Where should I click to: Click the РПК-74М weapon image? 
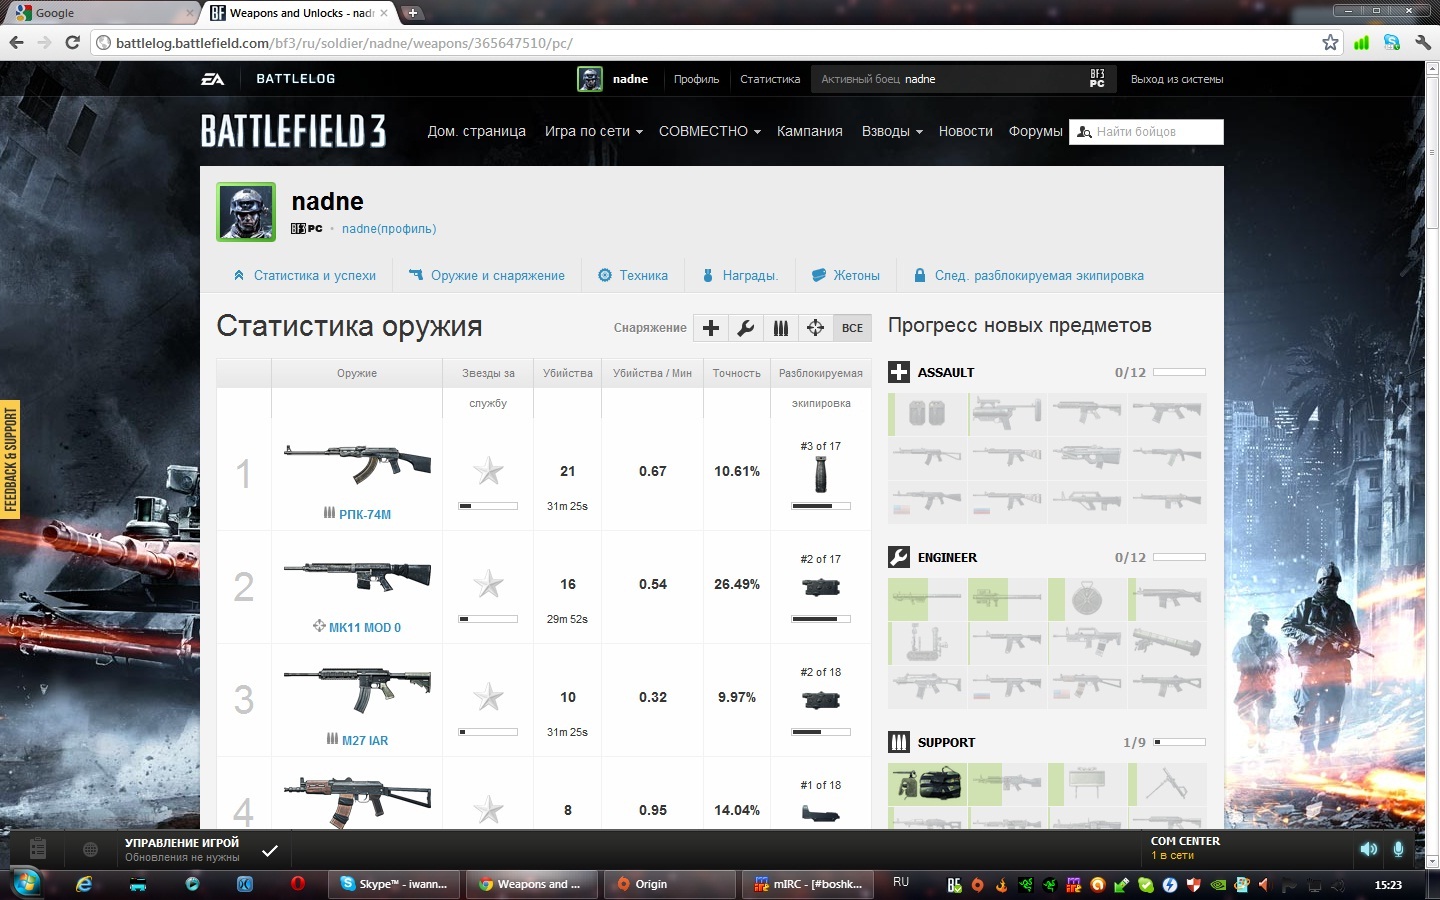(357, 466)
